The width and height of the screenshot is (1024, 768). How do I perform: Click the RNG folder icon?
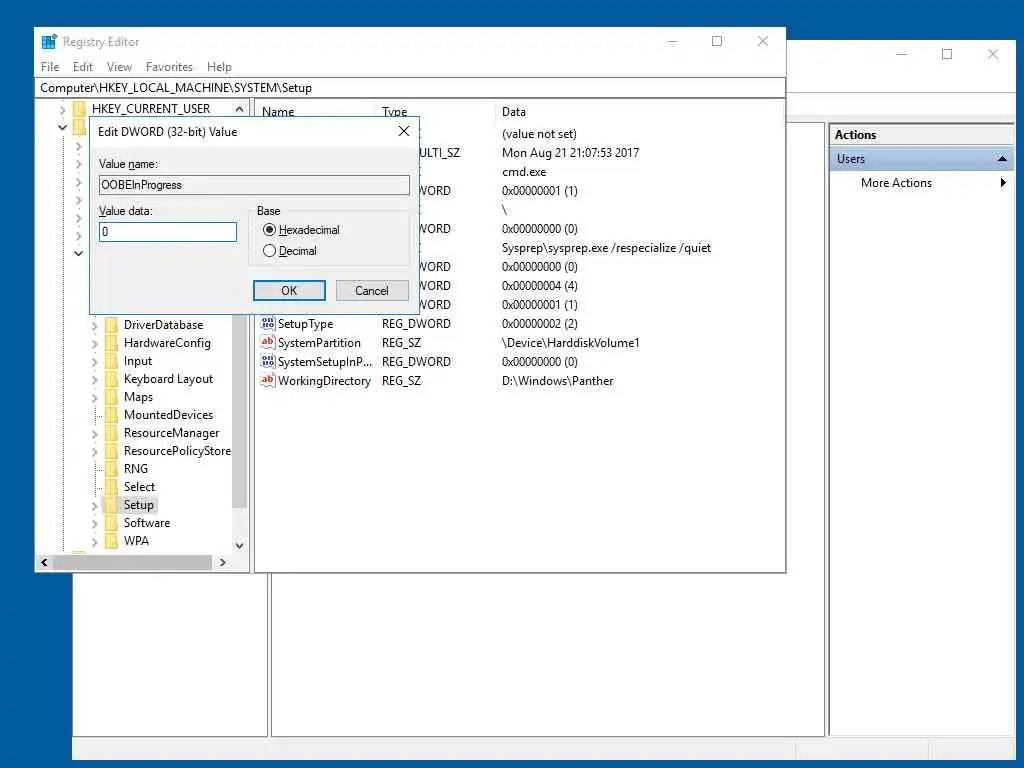(112, 468)
